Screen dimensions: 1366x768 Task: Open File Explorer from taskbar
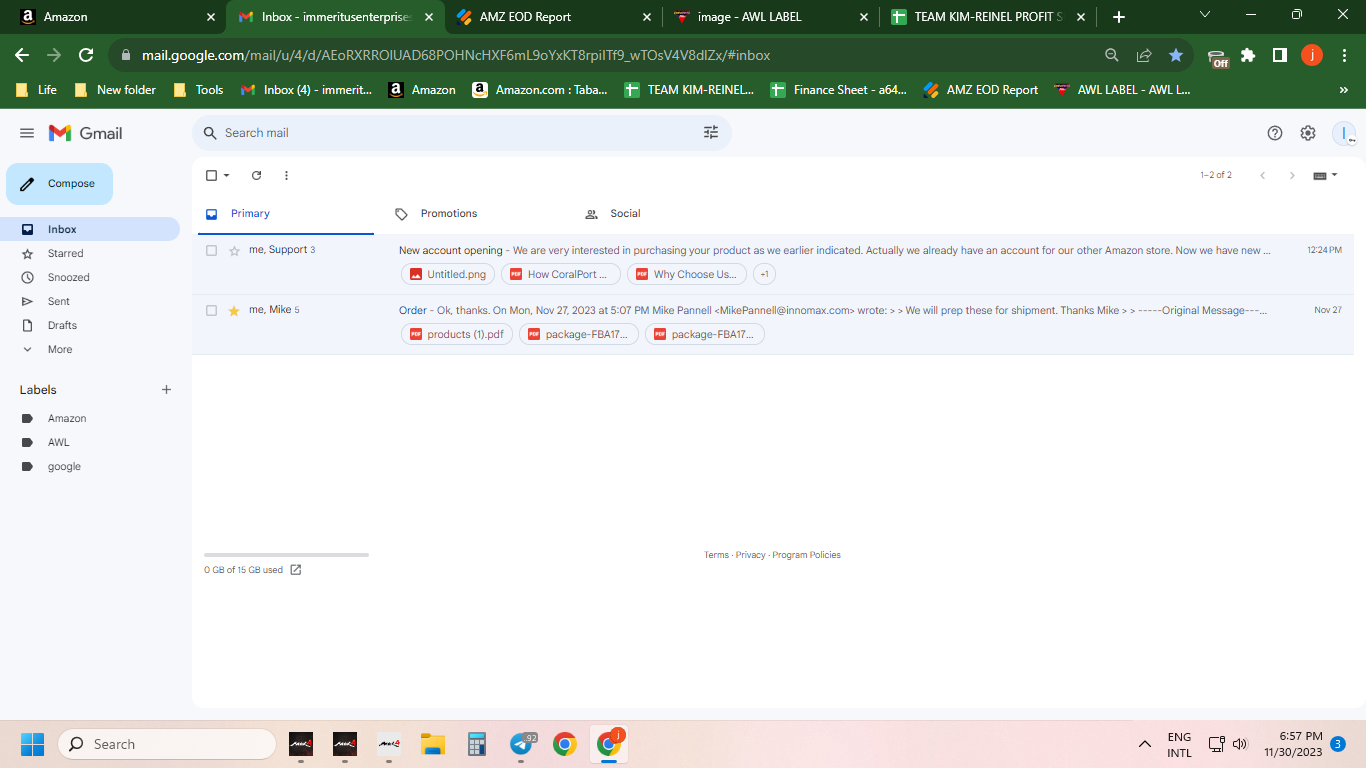point(433,744)
